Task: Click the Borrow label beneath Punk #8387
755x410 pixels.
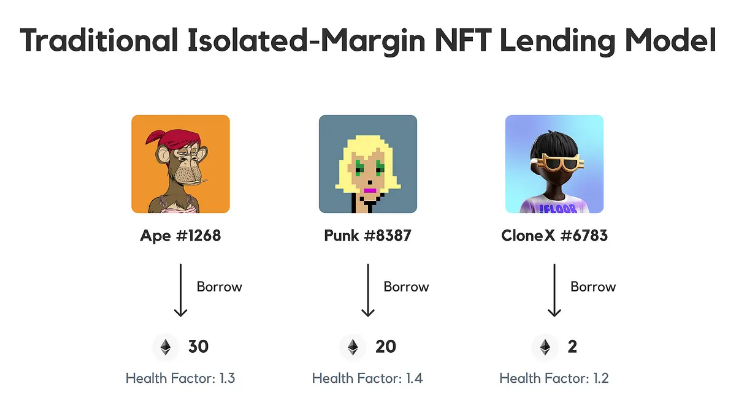Action: tap(406, 286)
